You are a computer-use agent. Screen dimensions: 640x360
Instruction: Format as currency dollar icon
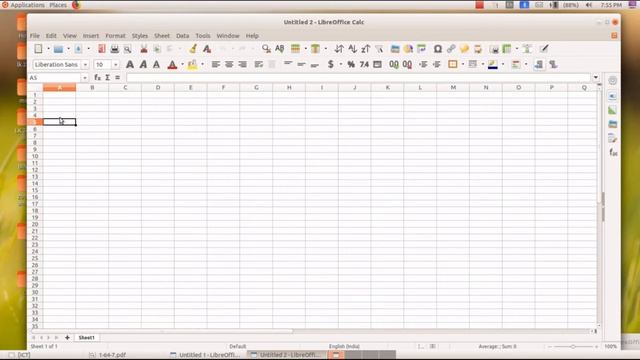pyautogui.click(x=331, y=64)
